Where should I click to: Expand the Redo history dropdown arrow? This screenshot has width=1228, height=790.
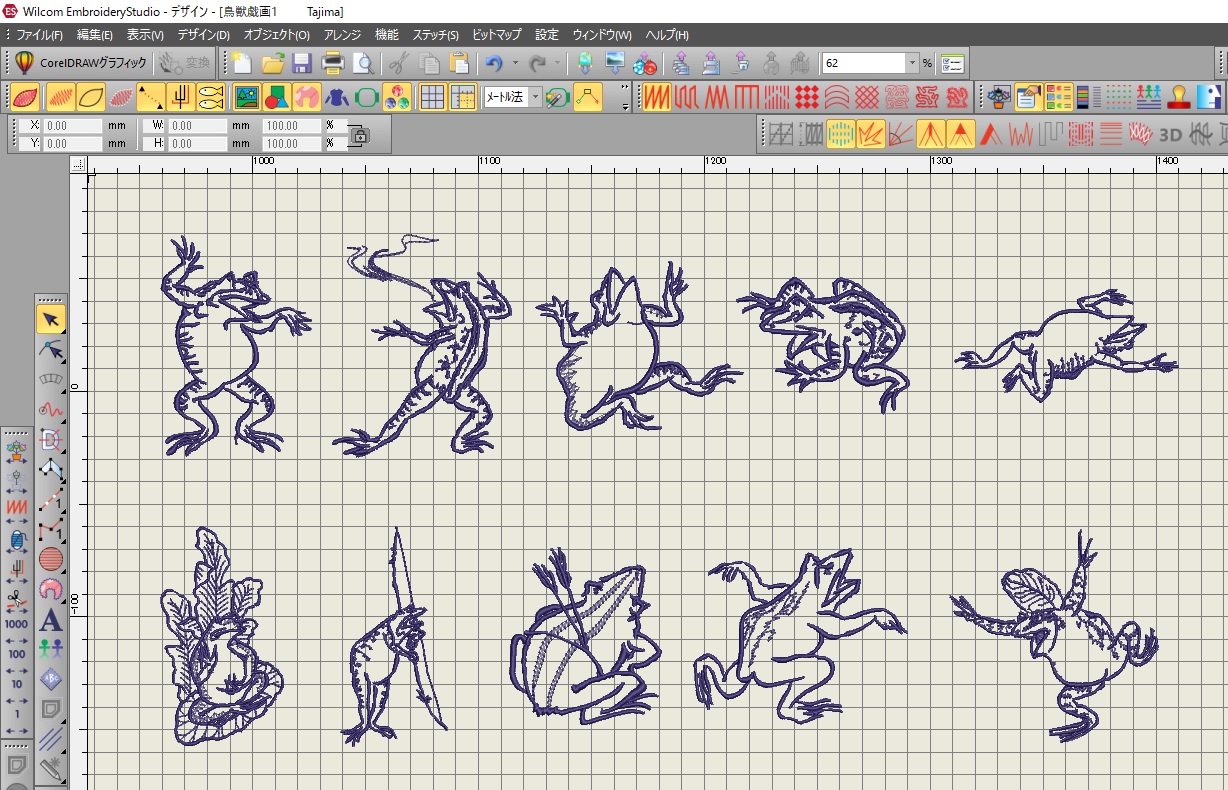(x=558, y=64)
